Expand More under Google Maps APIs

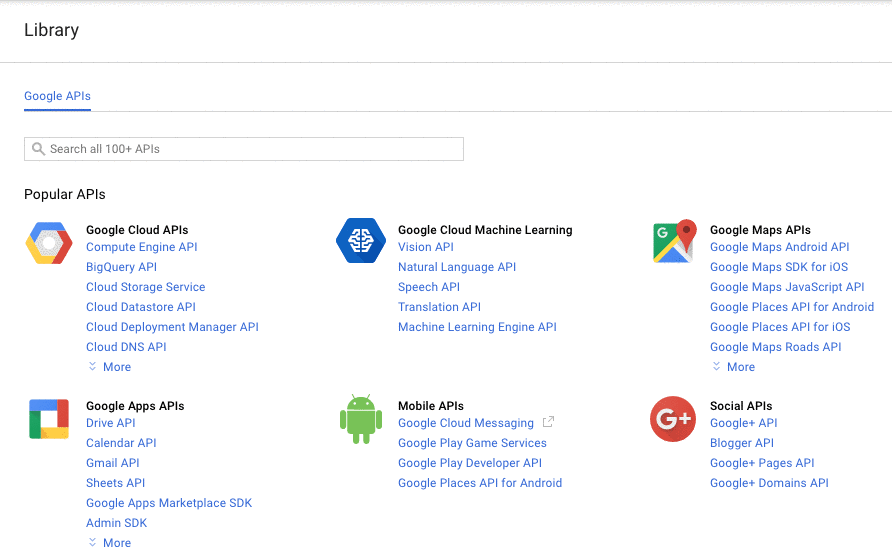pos(734,367)
